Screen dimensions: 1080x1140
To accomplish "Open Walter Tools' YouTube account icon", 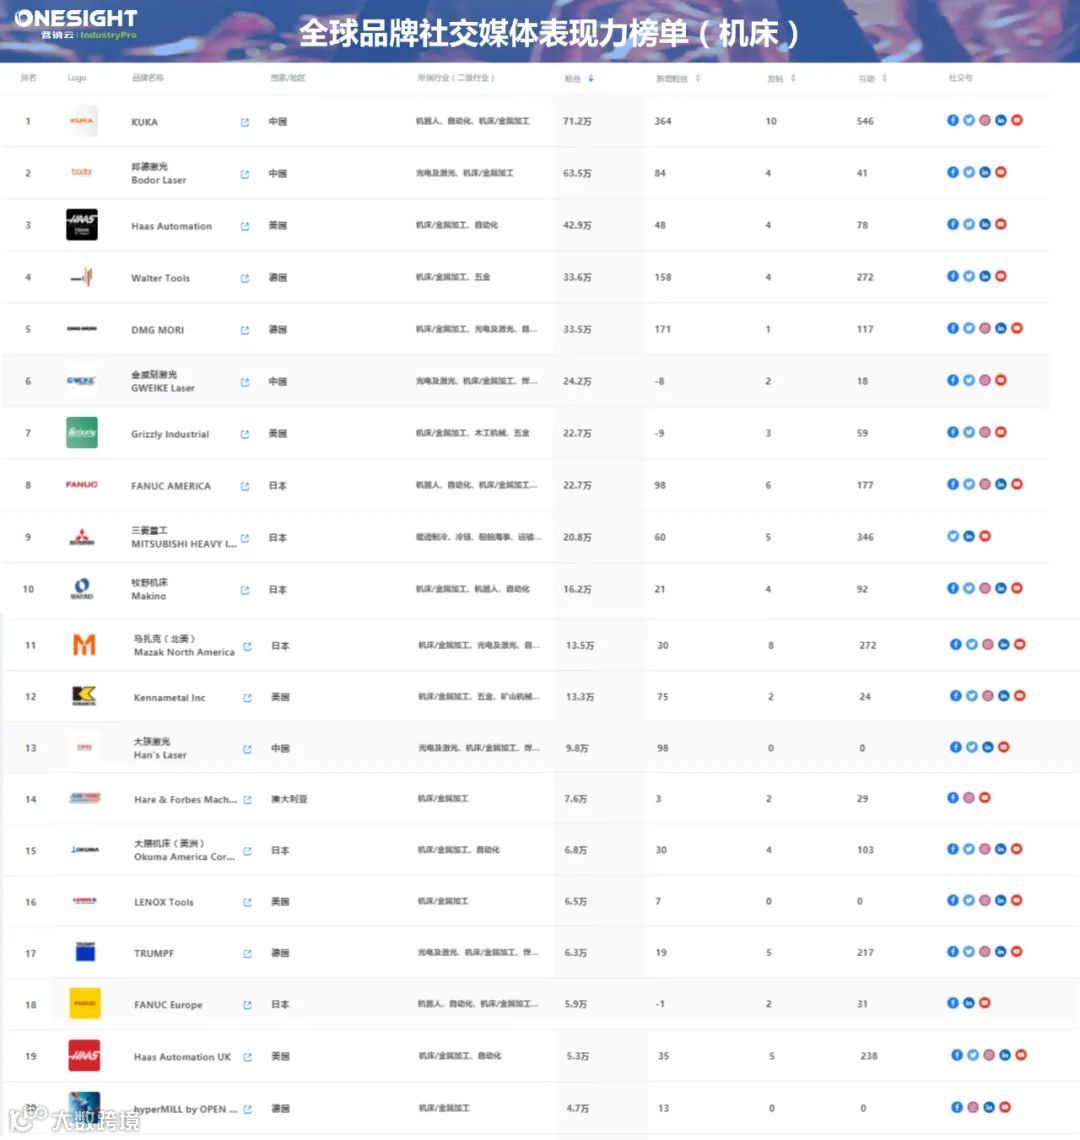I will click(1001, 276).
